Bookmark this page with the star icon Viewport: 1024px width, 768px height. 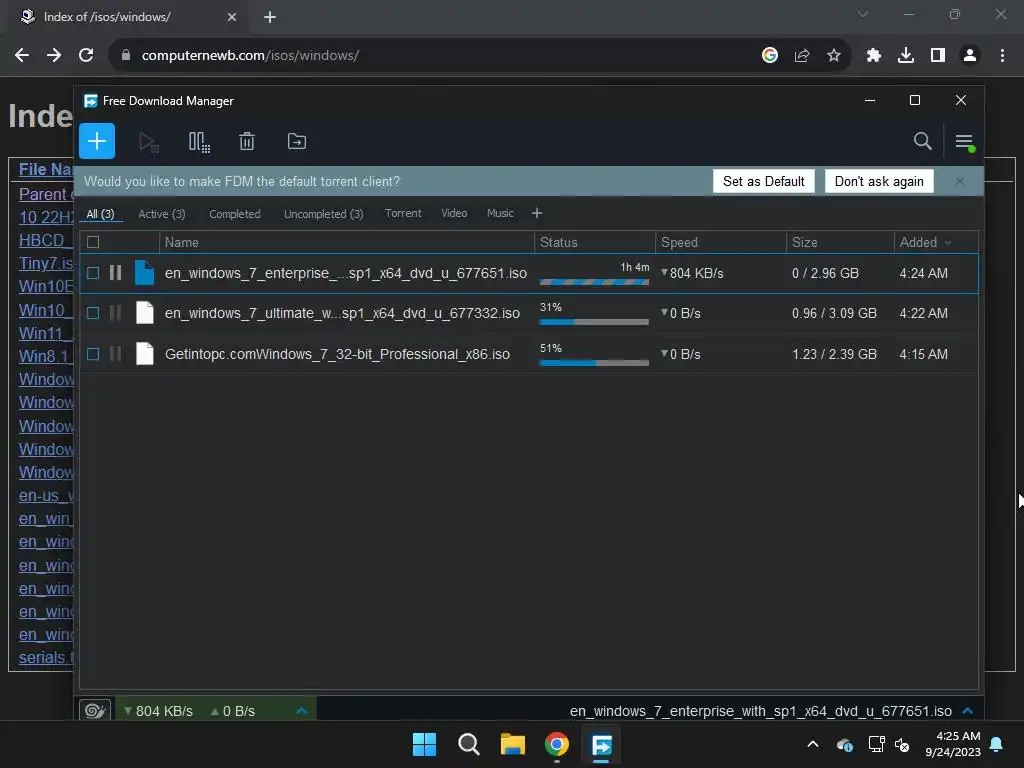tap(834, 56)
